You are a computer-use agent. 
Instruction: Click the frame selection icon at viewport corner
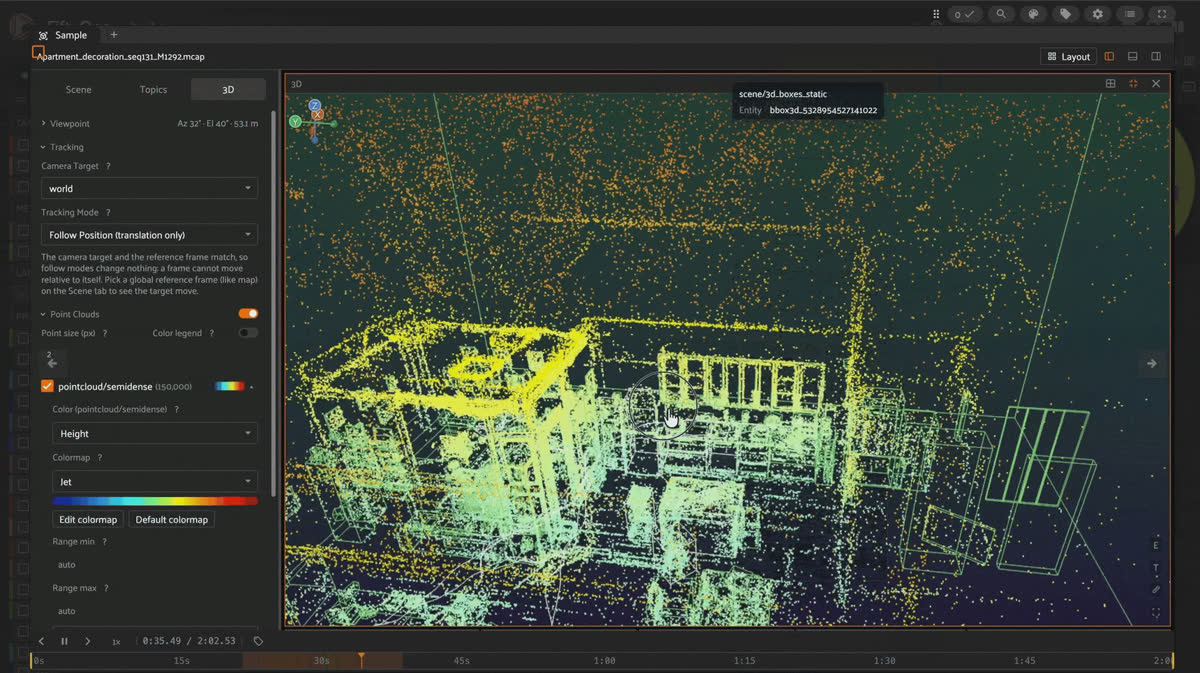point(1156,613)
